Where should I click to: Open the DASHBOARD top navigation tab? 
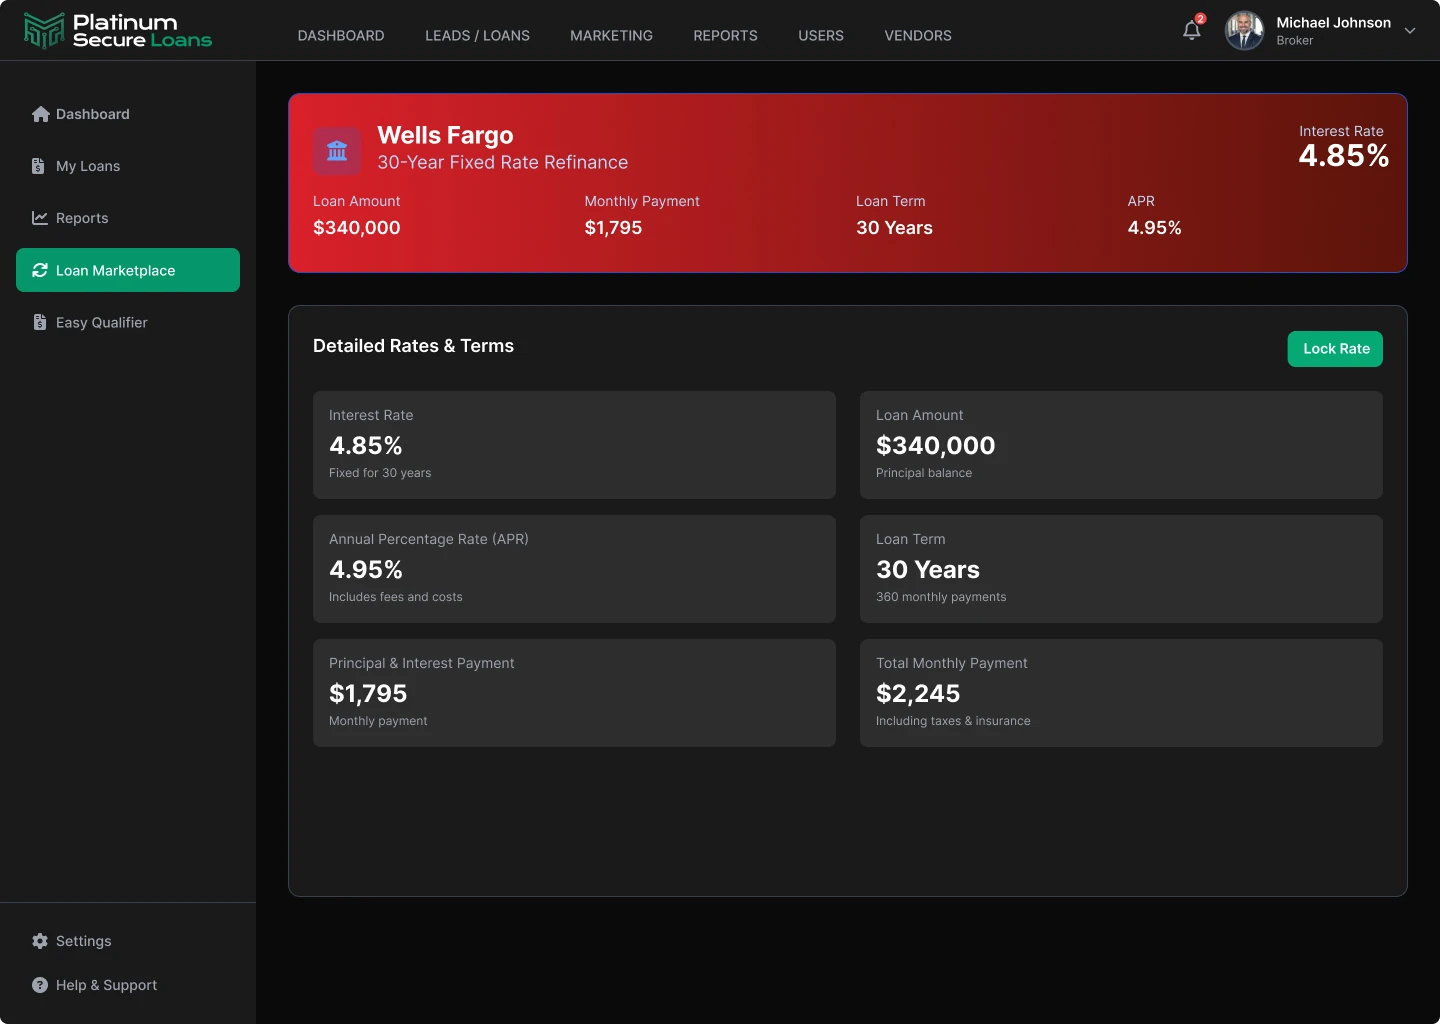pyautogui.click(x=341, y=35)
